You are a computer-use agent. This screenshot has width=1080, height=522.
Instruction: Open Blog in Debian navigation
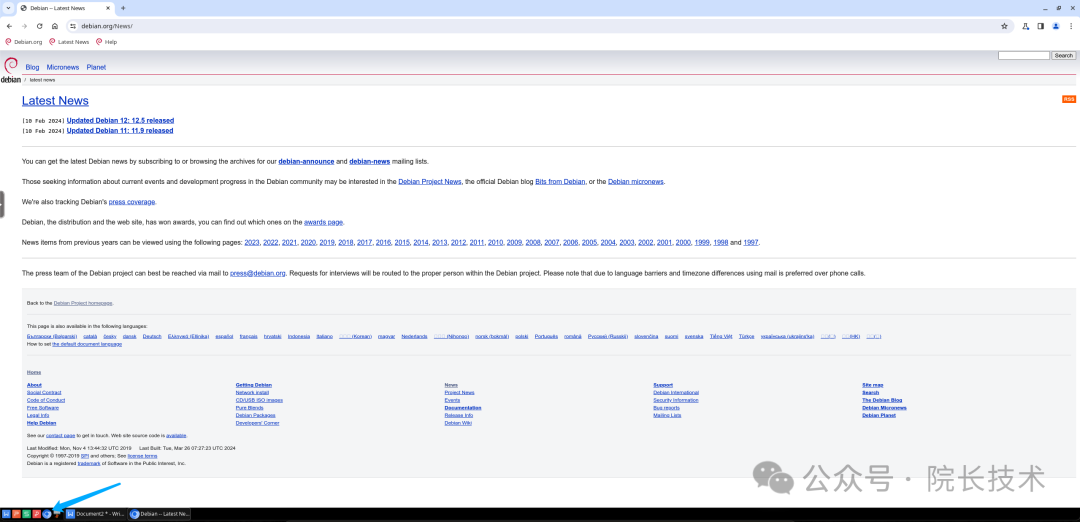(x=32, y=67)
